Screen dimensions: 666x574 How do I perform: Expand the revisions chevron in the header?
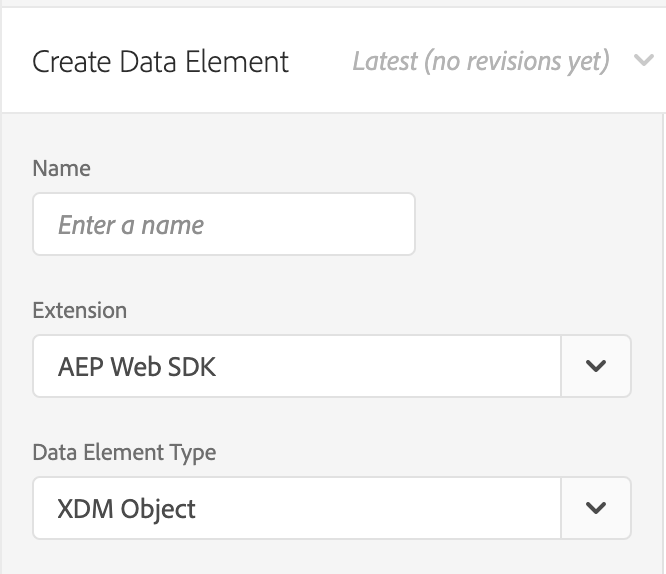tap(643, 62)
